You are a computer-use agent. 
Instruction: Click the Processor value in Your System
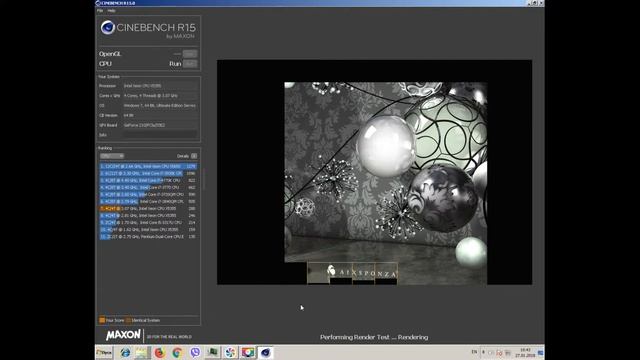click(142, 86)
